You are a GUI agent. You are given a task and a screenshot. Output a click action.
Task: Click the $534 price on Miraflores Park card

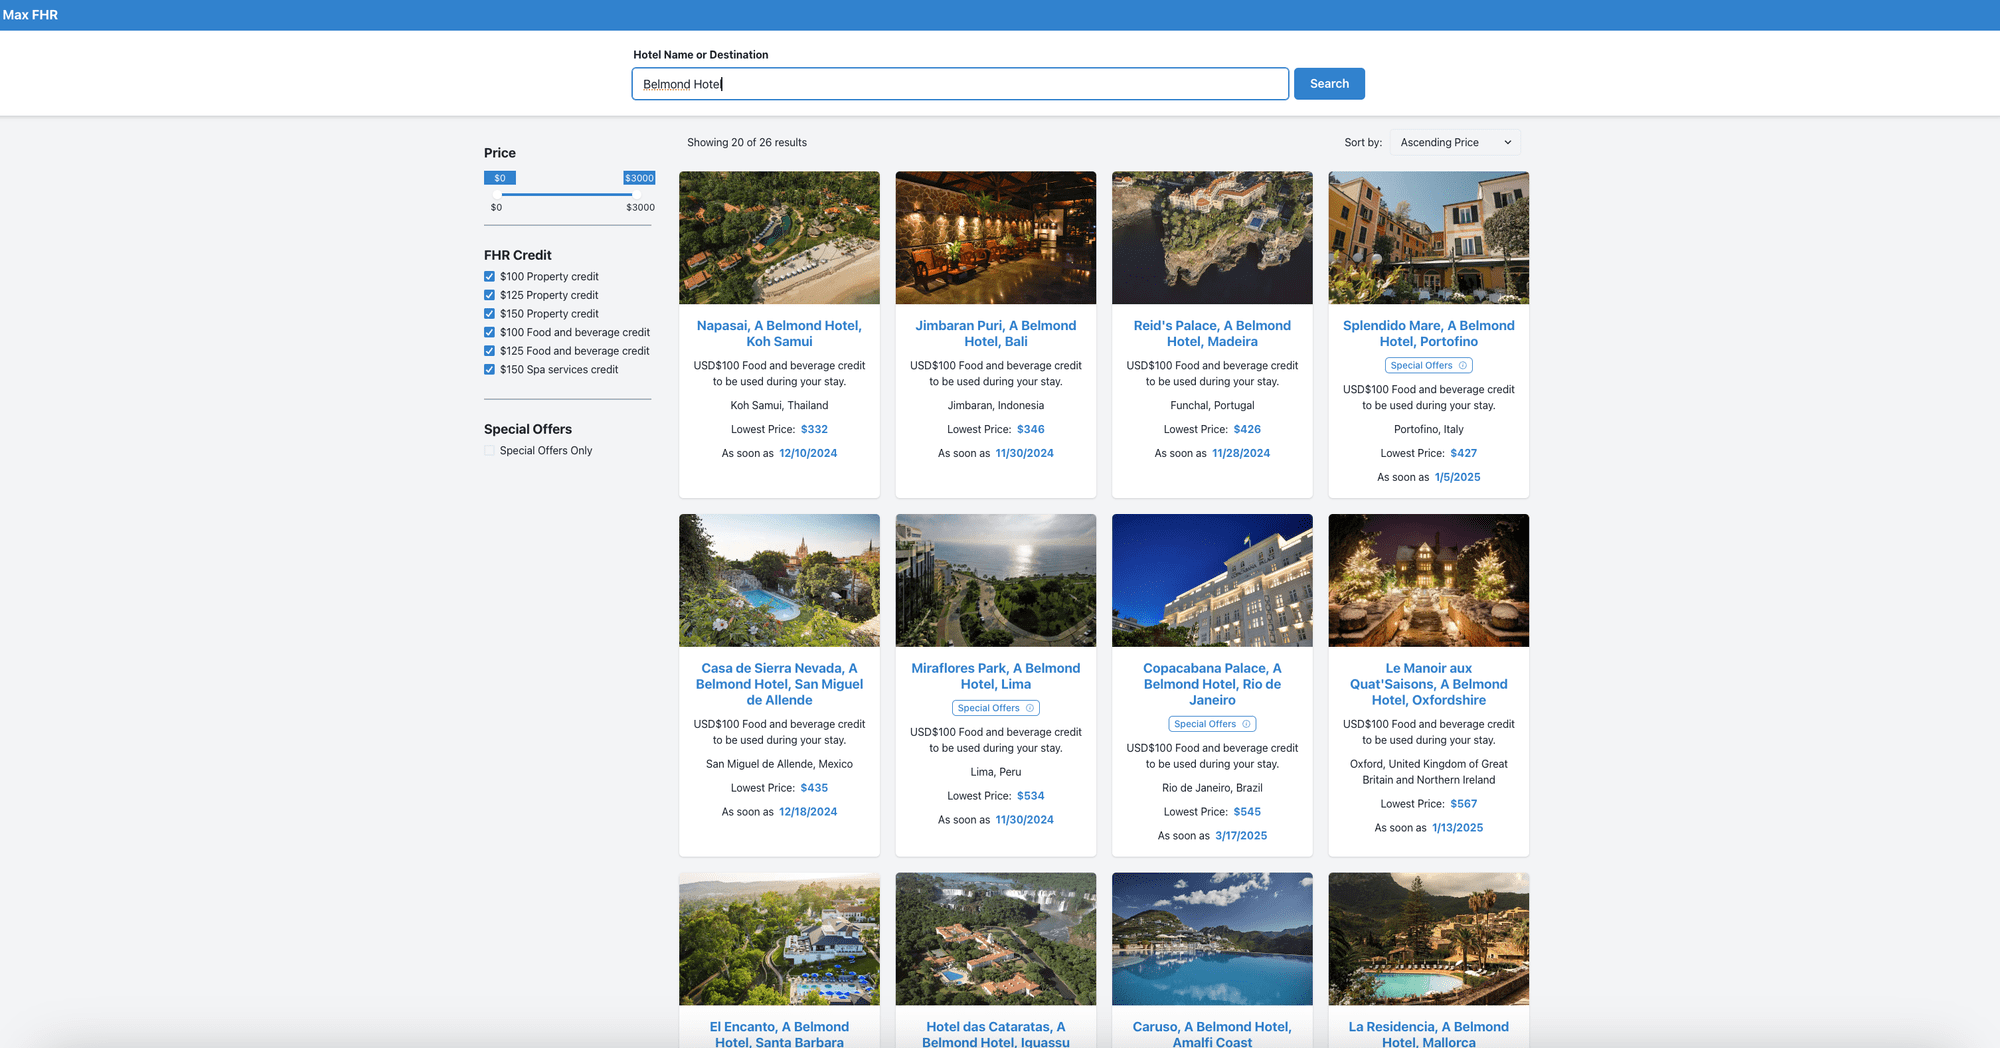(x=1031, y=797)
